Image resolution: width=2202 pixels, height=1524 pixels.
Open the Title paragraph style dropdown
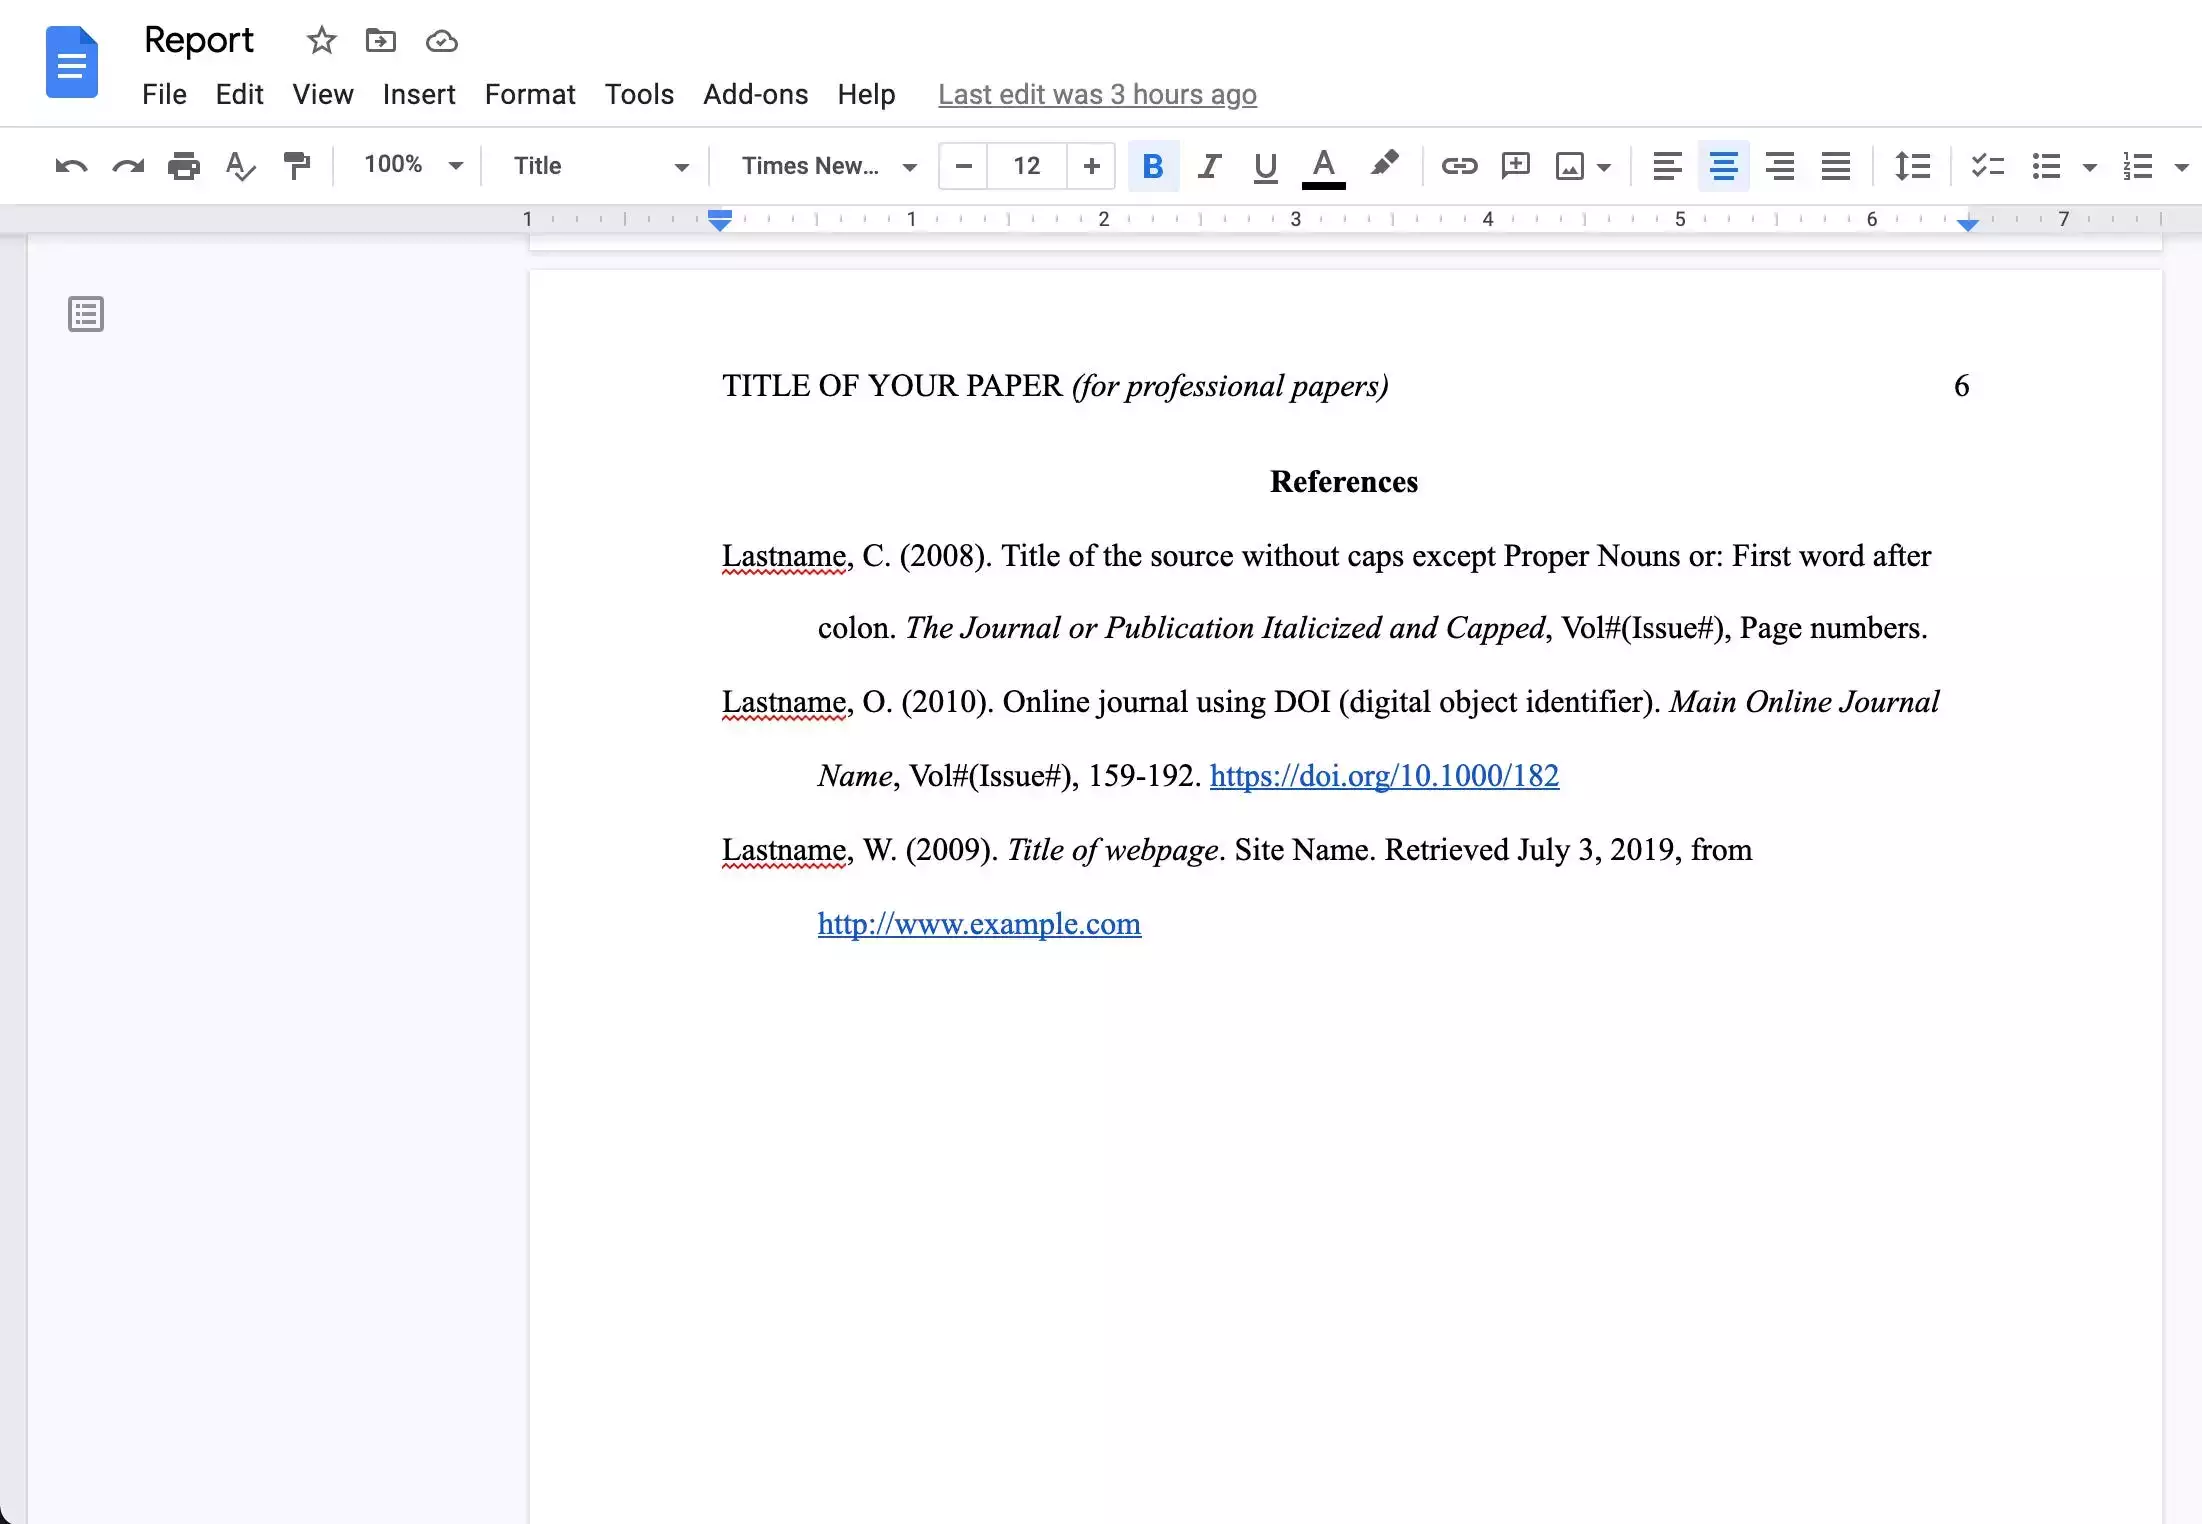coord(601,166)
